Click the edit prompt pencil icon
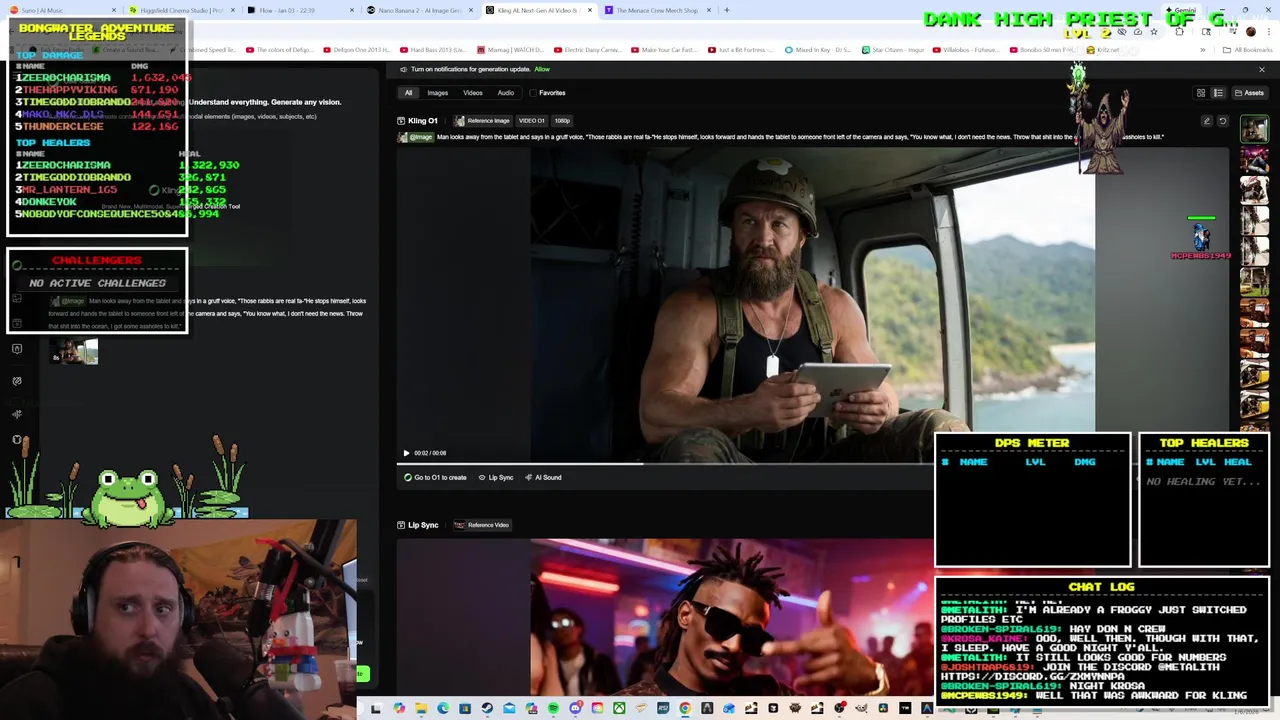1280x720 pixels. click(x=1207, y=121)
